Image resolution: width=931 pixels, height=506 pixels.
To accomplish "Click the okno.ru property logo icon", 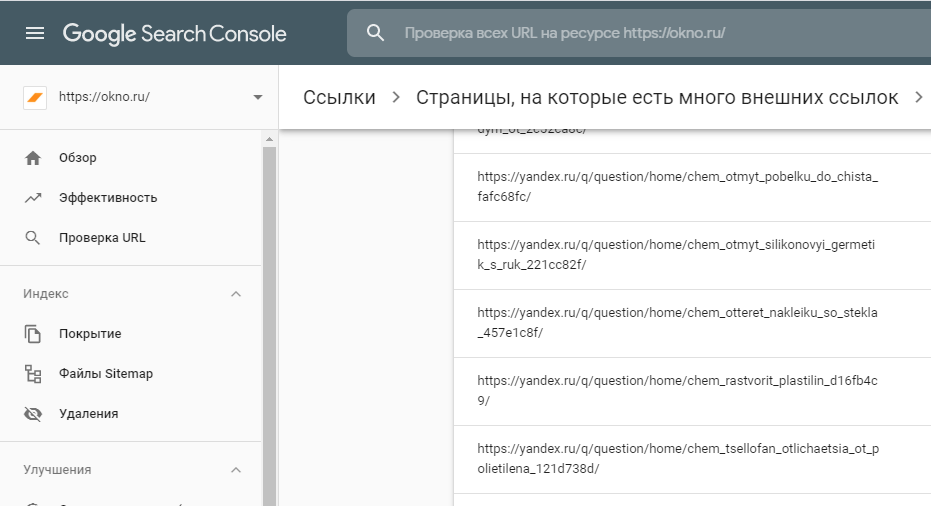I will click(34, 97).
